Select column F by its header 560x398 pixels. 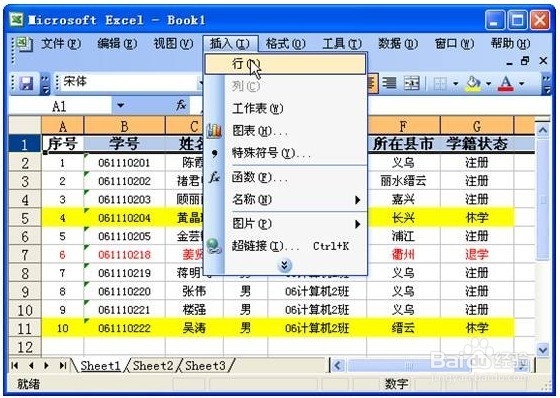coord(404,126)
